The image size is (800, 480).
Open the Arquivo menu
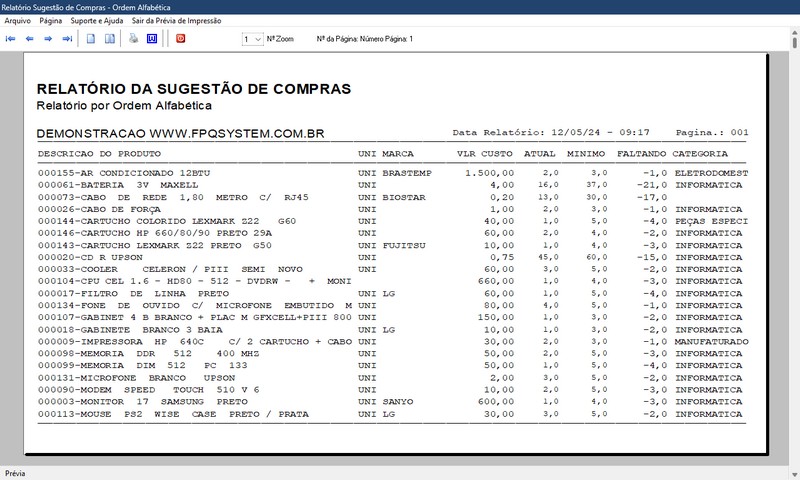point(18,20)
